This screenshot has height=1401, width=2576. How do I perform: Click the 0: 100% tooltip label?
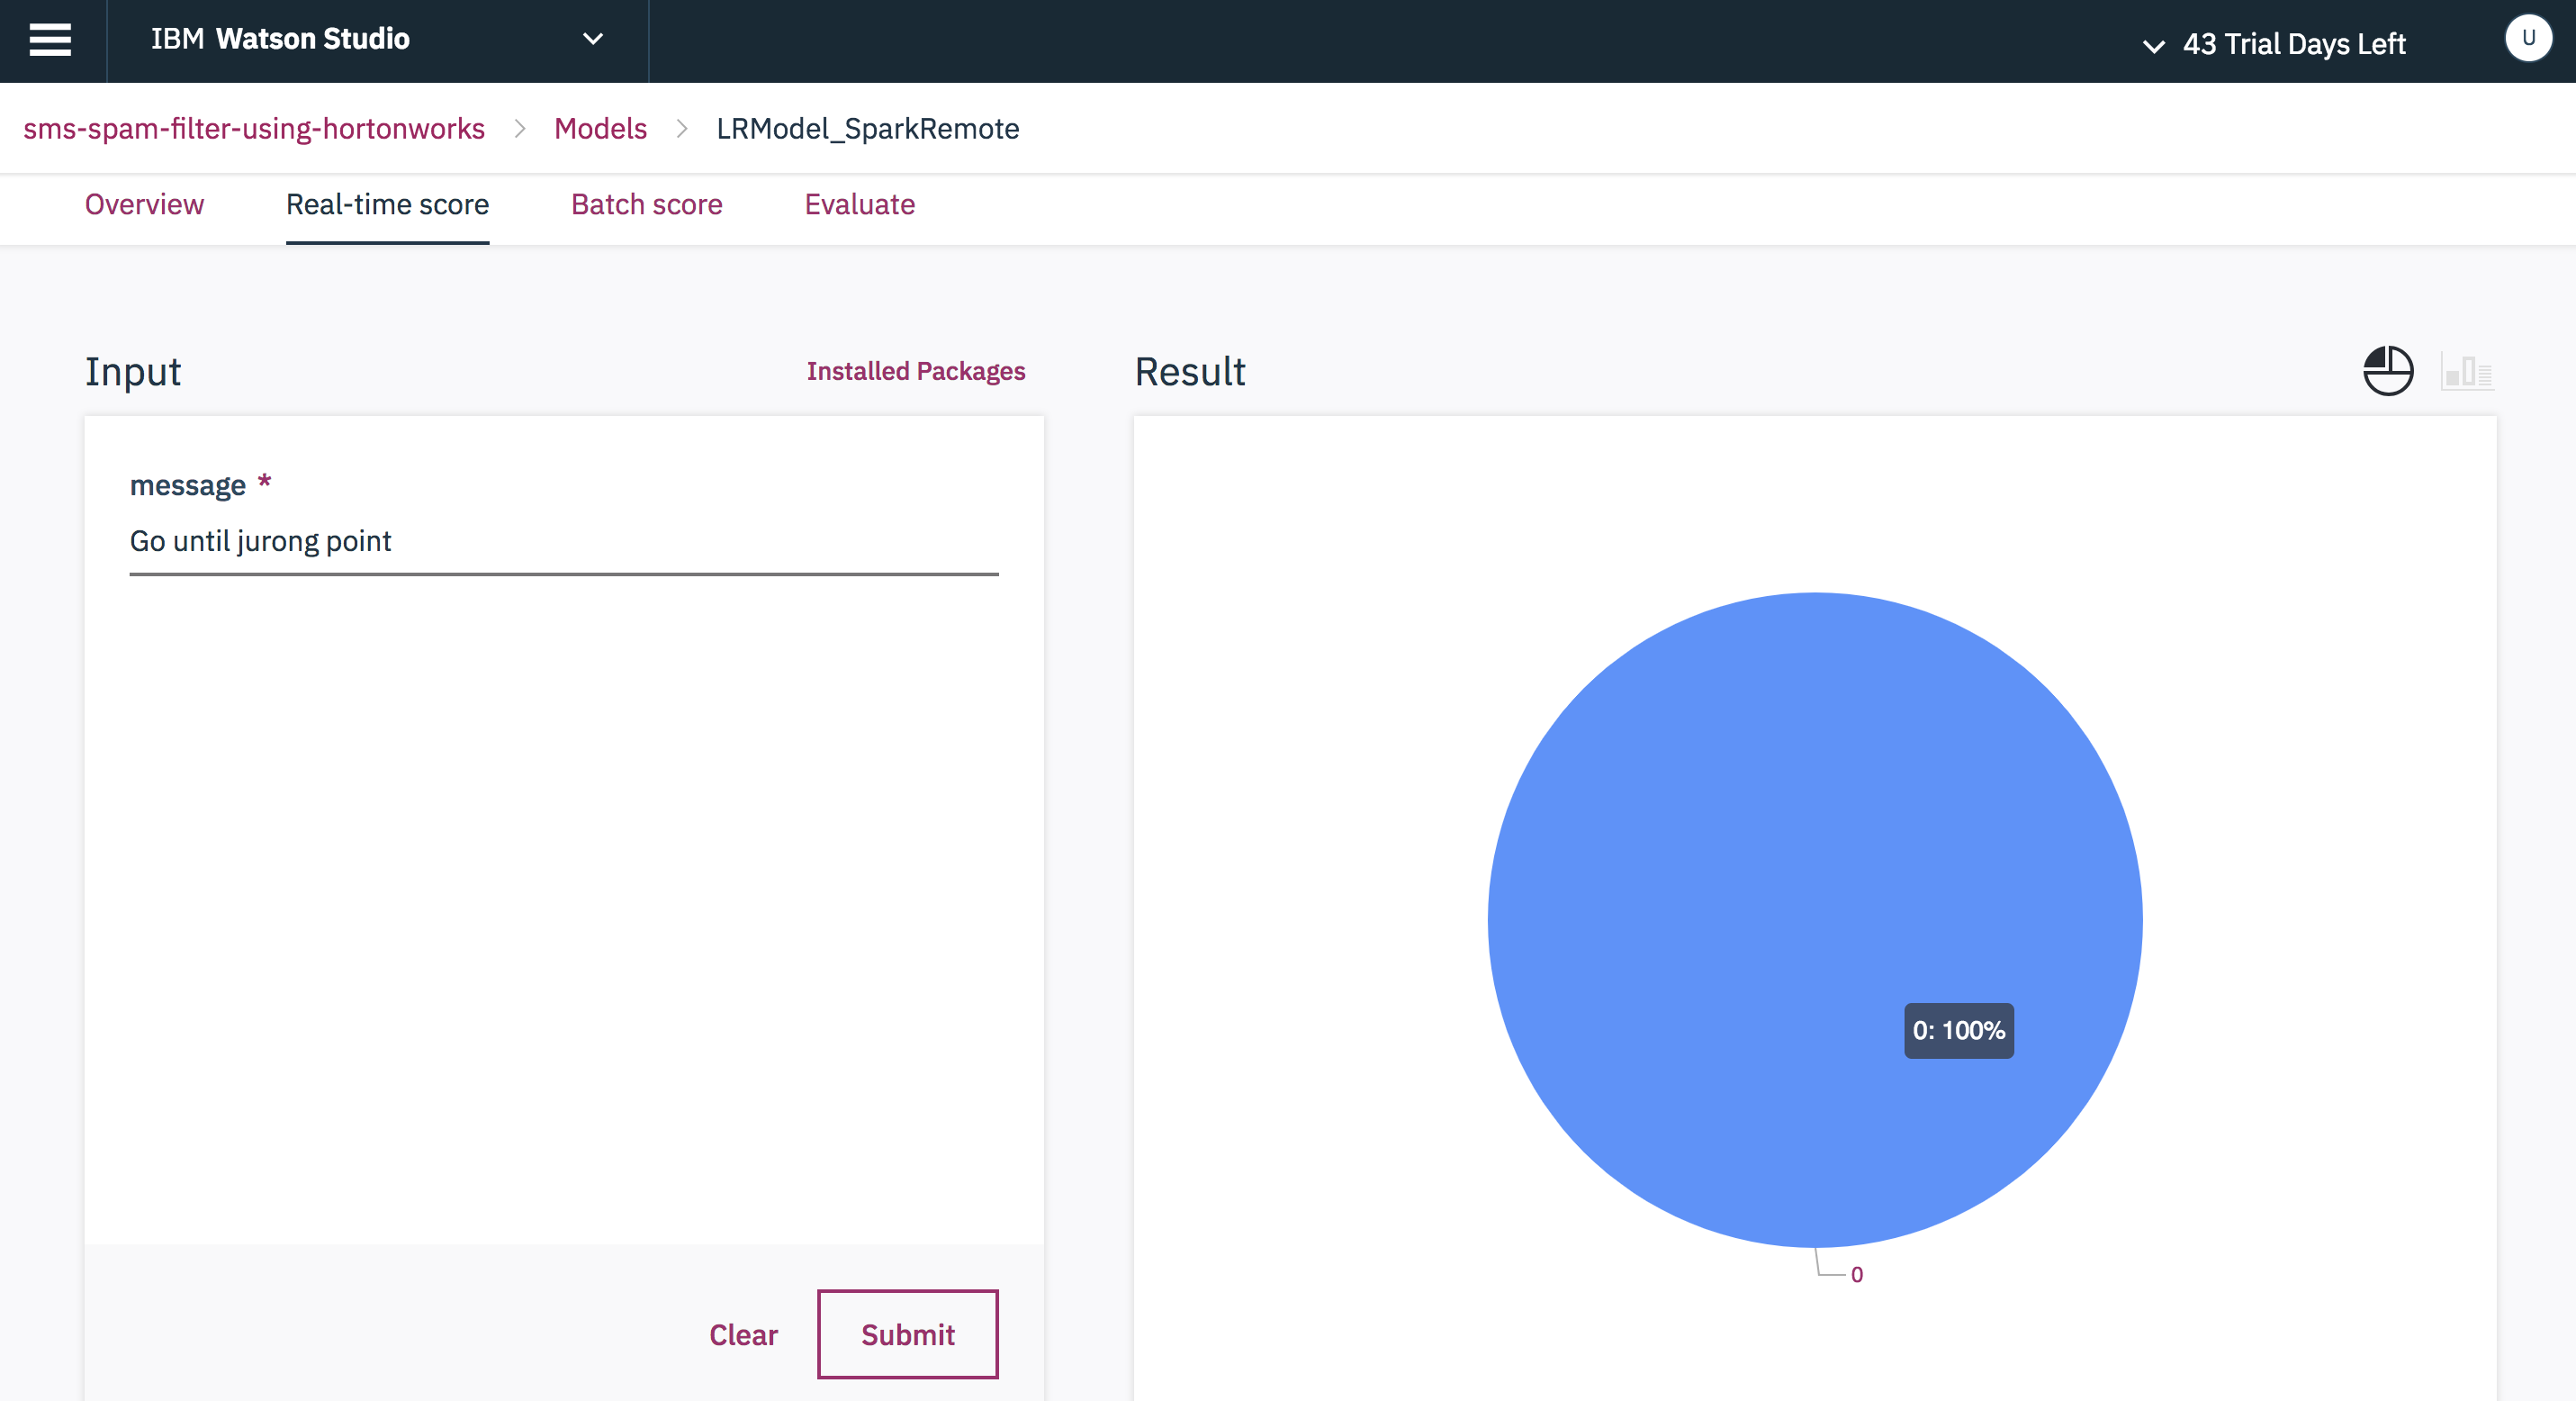[x=1958, y=1030]
